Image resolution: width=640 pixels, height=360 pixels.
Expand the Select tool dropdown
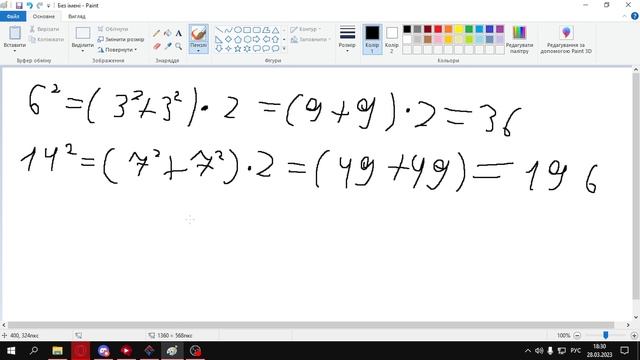[82, 50]
